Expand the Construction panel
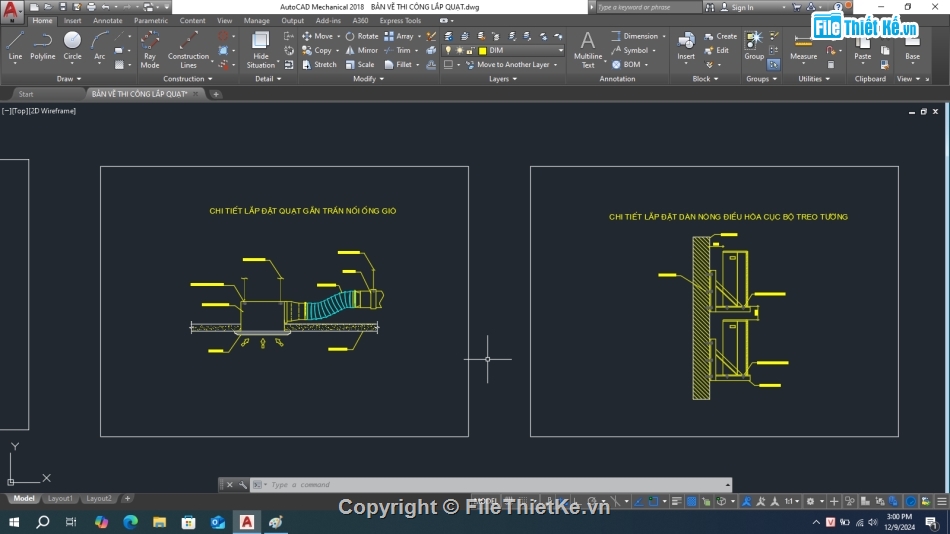 (x=188, y=79)
